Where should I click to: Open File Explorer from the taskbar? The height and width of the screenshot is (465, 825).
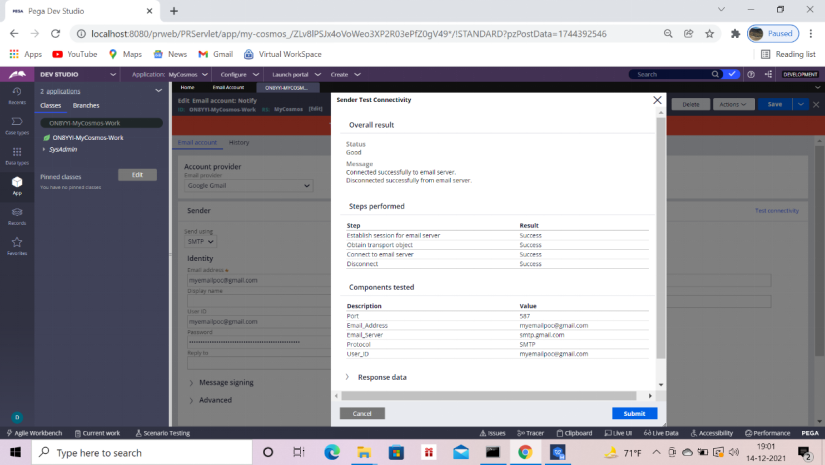pyautogui.click(x=364, y=452)
